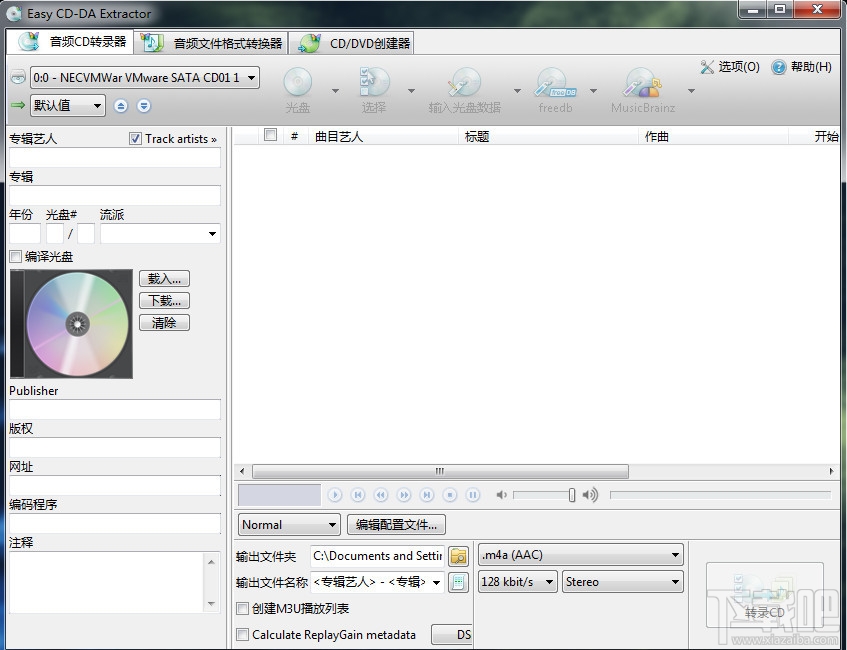
Task: Click the green arrow profile icon
Action: click(x=18, y=105)
